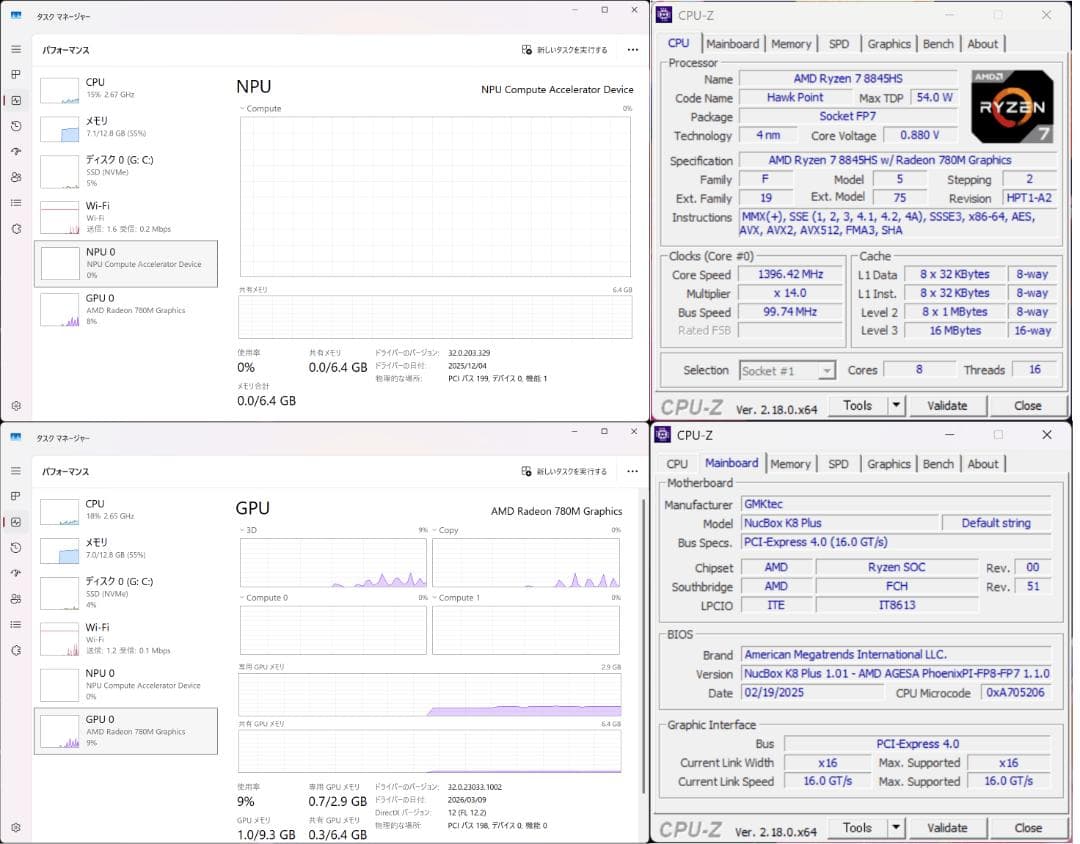Viewport: 1080px width, 844px height.
Task: Select Wi-Fi item in NPU Task Manager window
Action: point(126,216)
